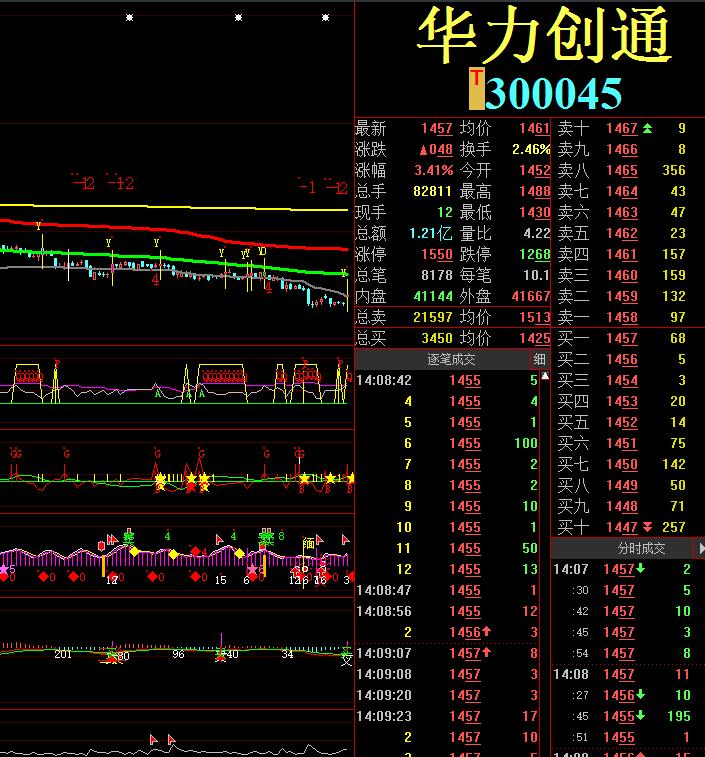Select the 14:09:23 tick with volume 17
Viewport: 705px width, 757px height.
tap(447, 716)
